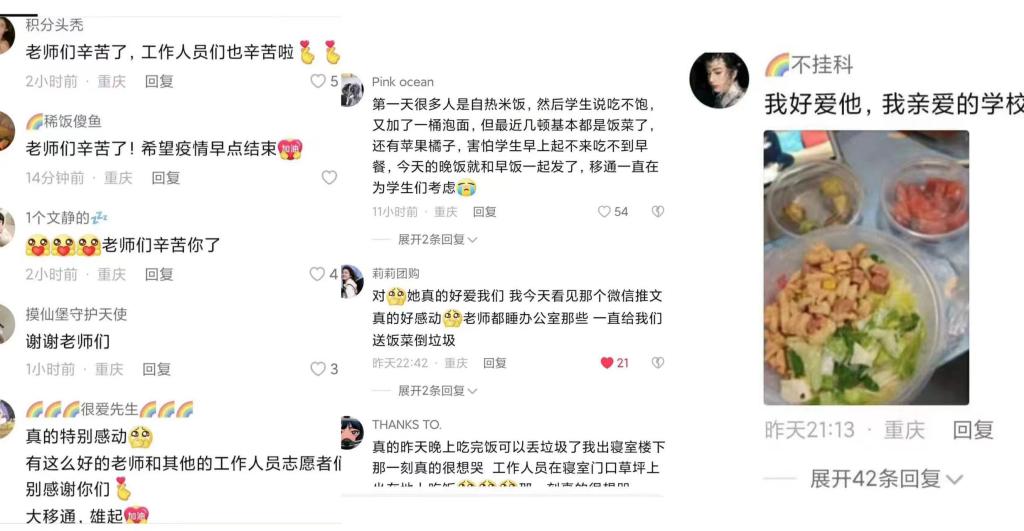Viewport: 1024px width, 531px height.
Task: Reply to 不挂科's comment
Action: (x=973, y=430)
